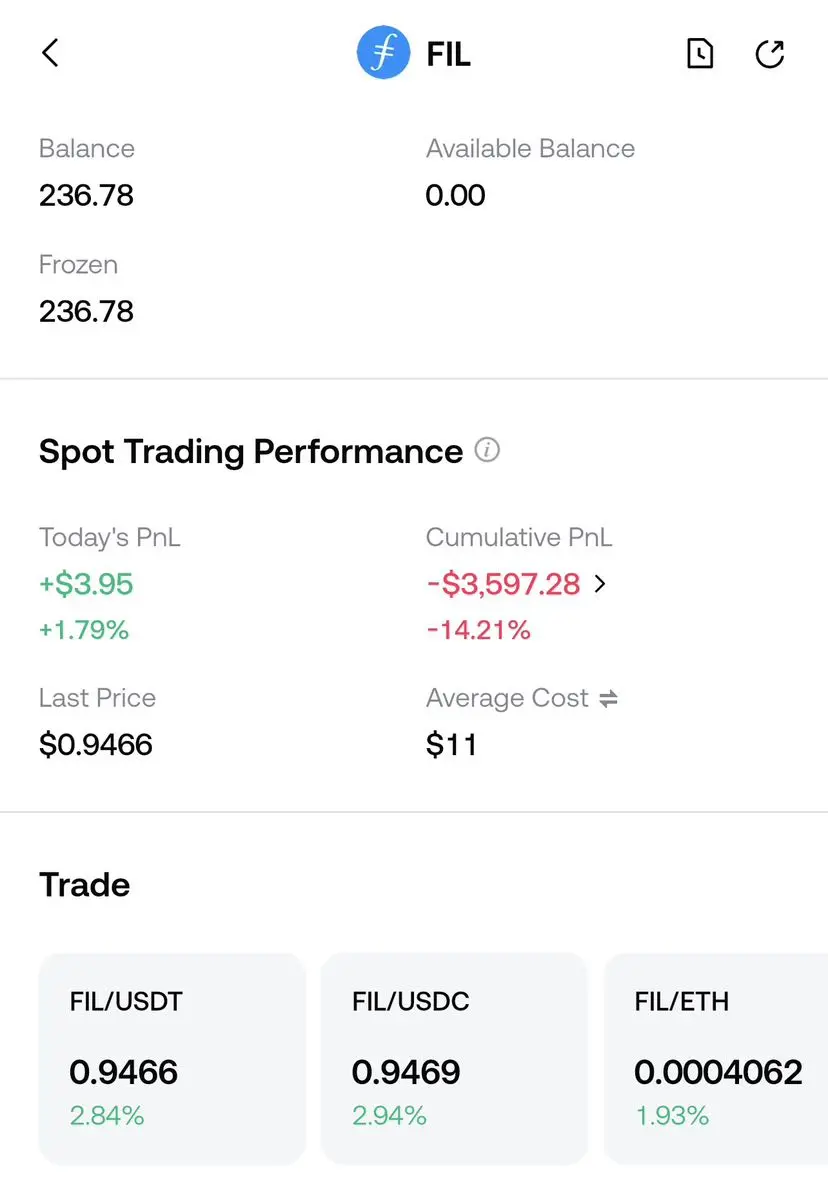The height and width of the screenshot is (1204, 828).
Task: Open the FIL/USDT trading pair card
Action: [171, 1058]
